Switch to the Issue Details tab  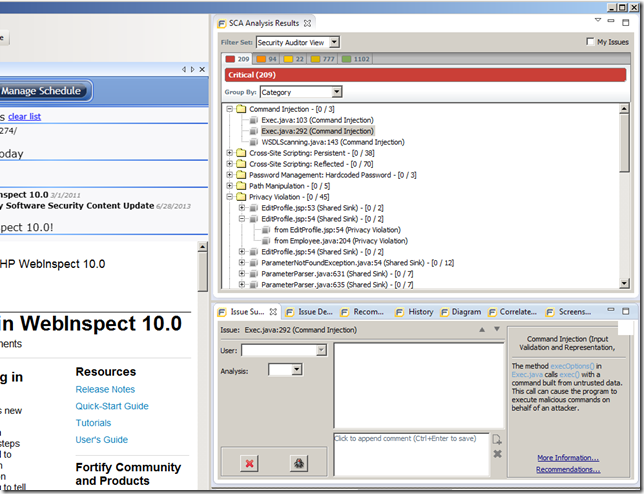click(x=310, y=312)
